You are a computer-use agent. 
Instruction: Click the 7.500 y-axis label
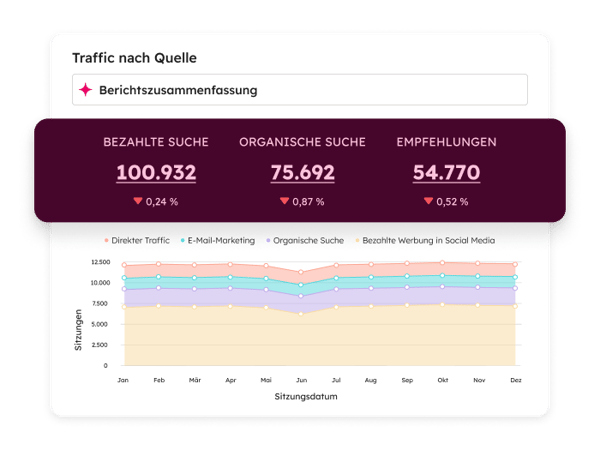pos(100,303)
